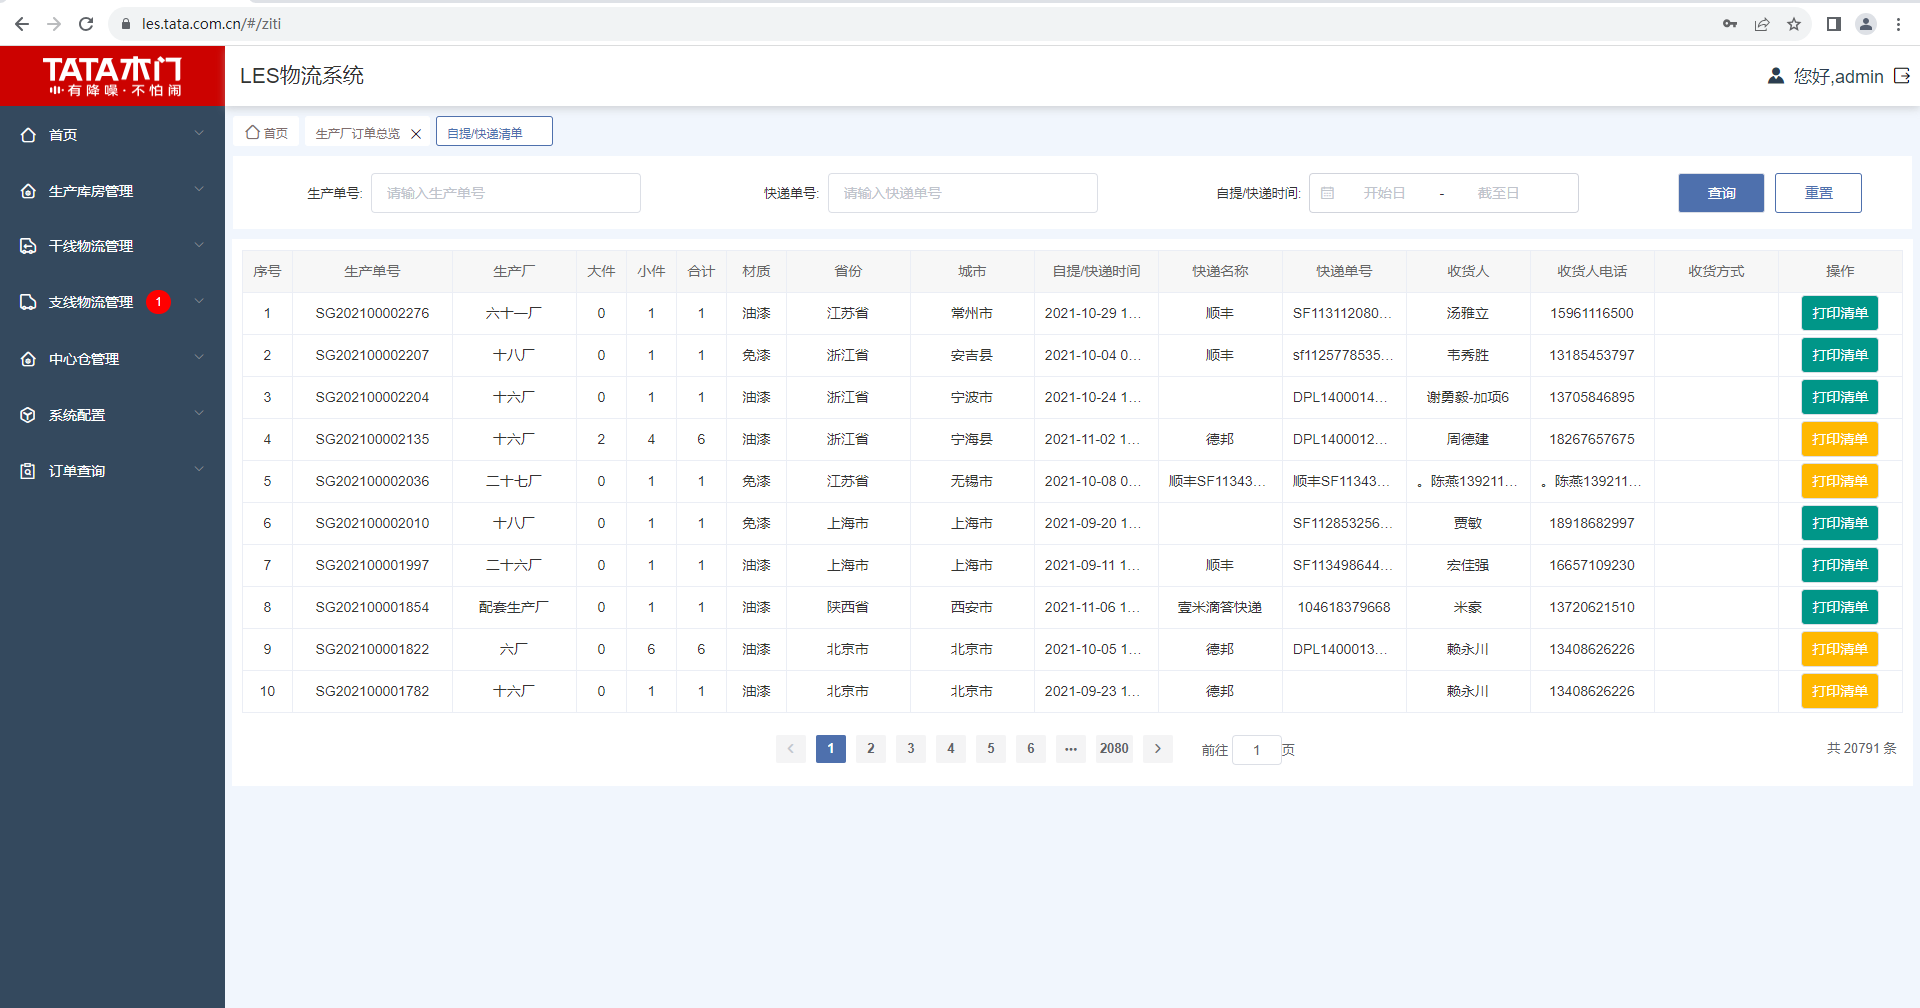This screenshot has height=1008, width=1920.
Task: Click the TATA木门 logo
Action: tap(112, 76)
